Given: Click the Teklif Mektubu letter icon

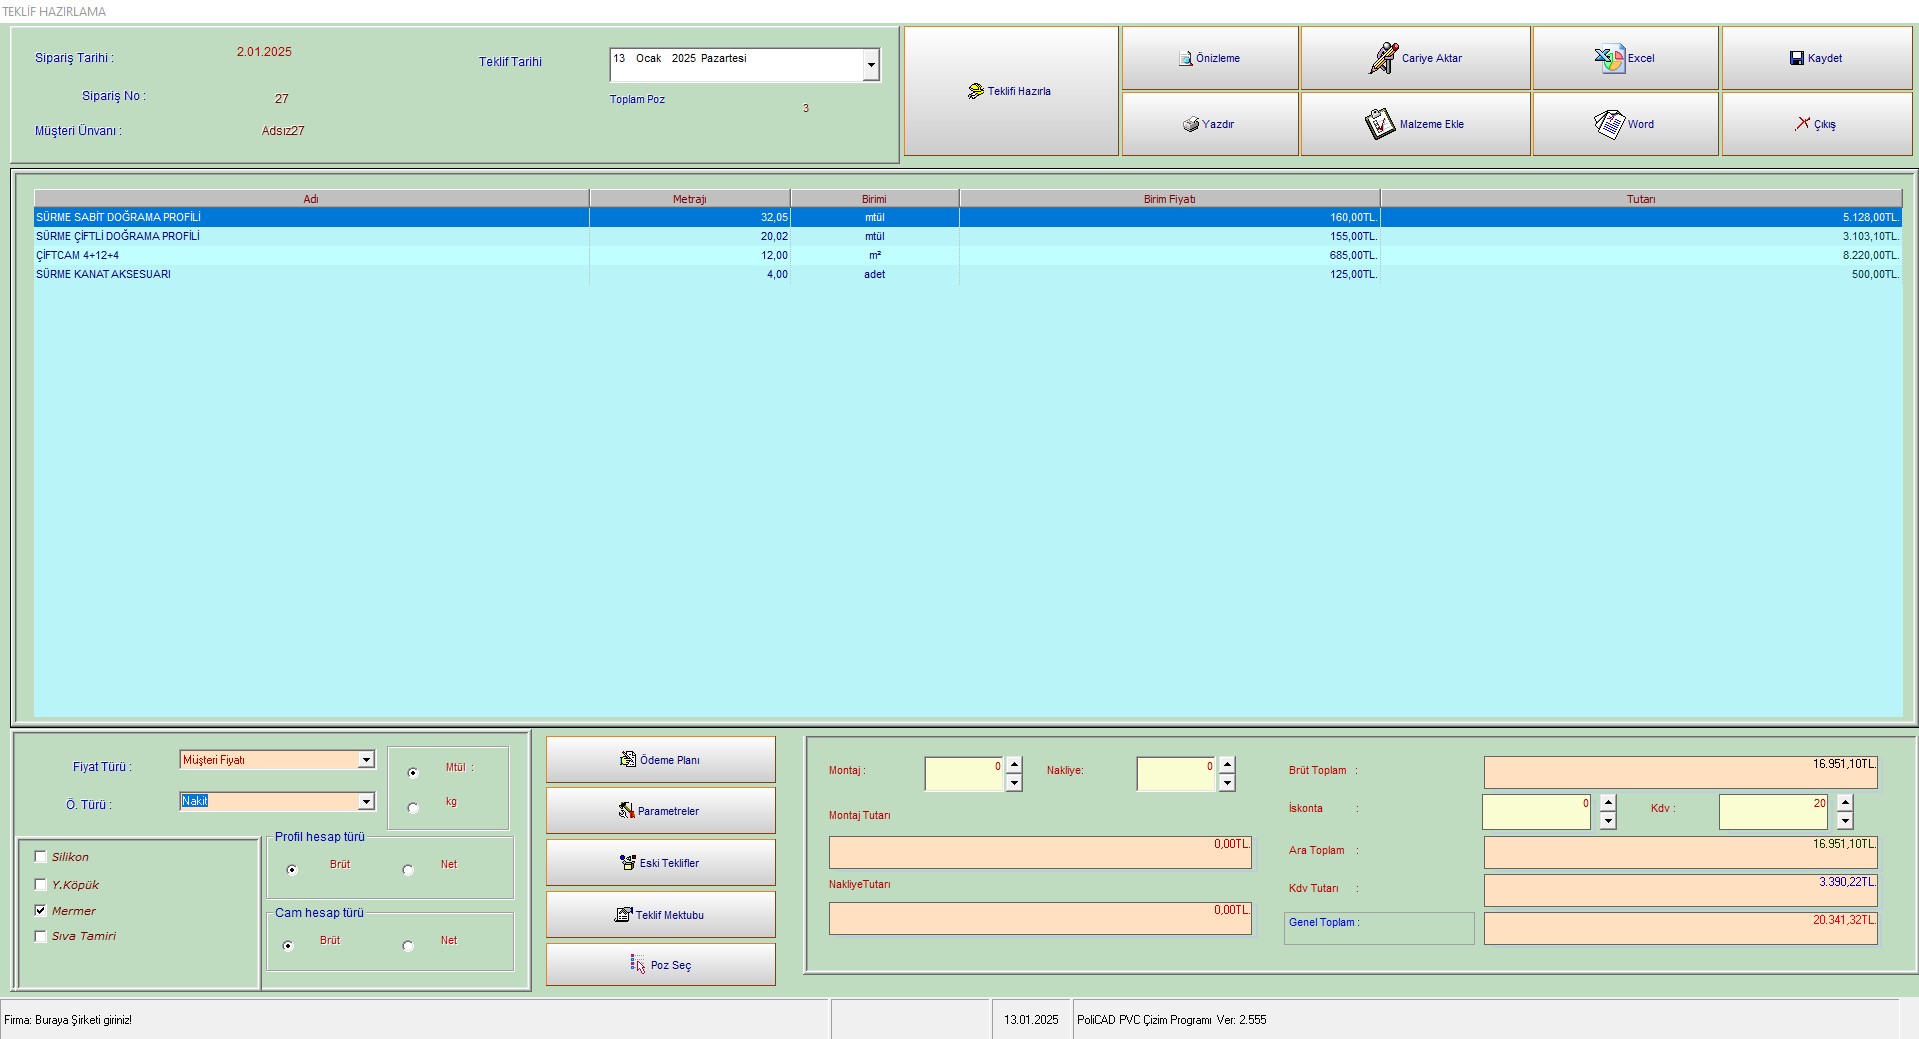Looking at the screenshot, I should point(624,915).
